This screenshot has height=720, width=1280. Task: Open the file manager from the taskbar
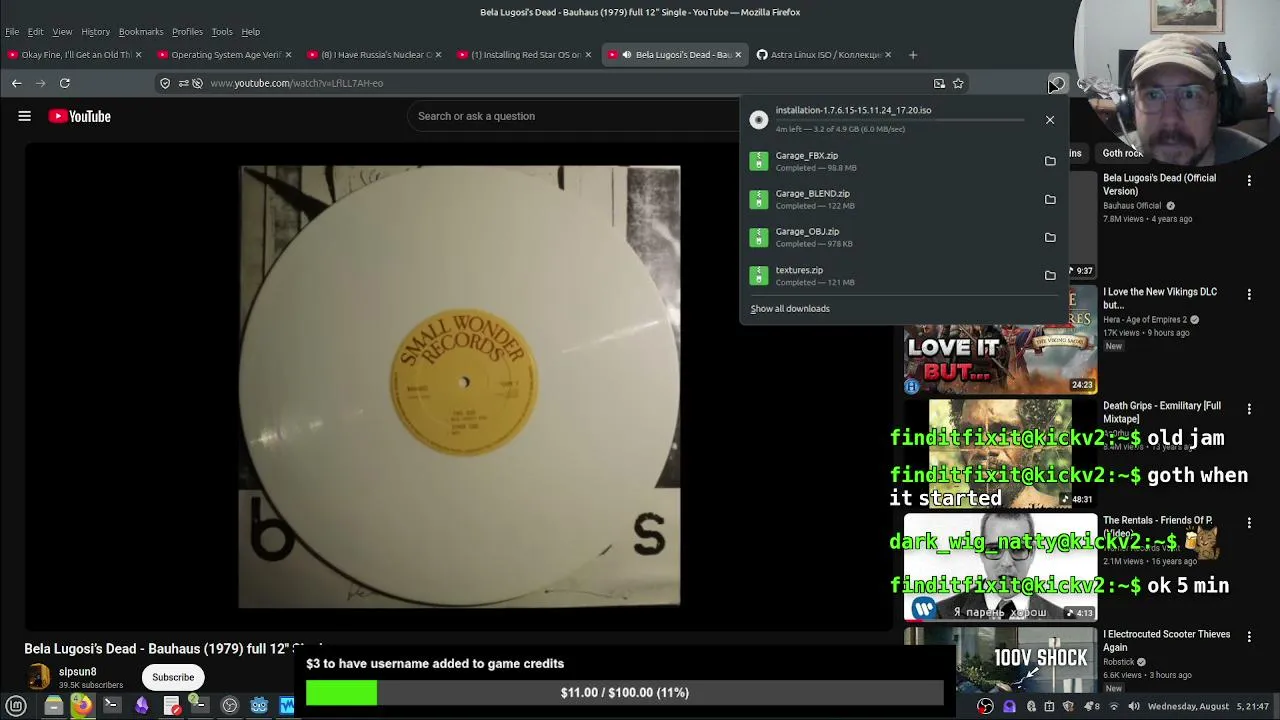point(54,706)
